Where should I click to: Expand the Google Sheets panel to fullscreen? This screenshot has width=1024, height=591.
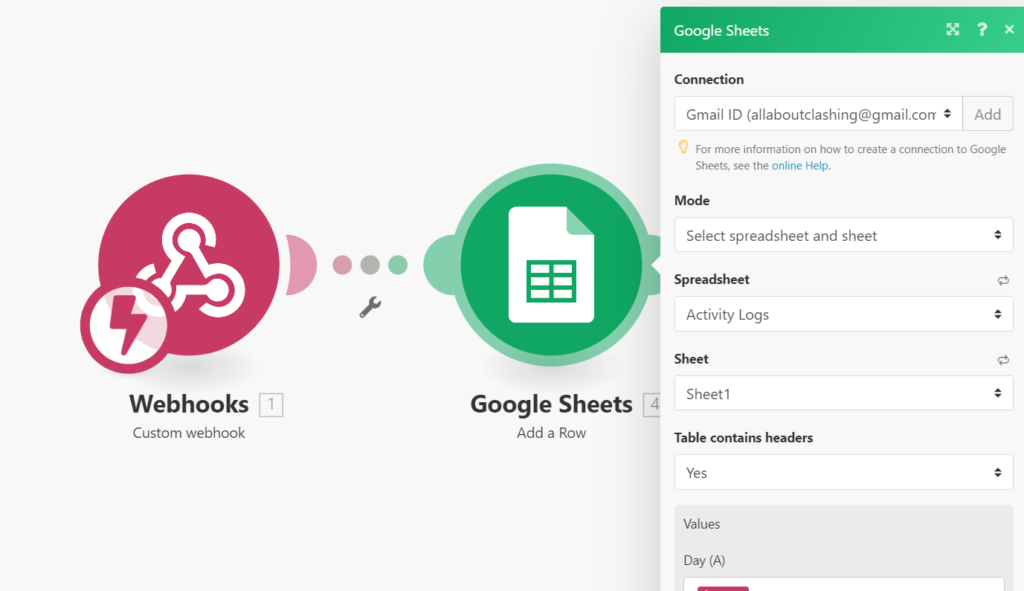(x=953, y=29)
